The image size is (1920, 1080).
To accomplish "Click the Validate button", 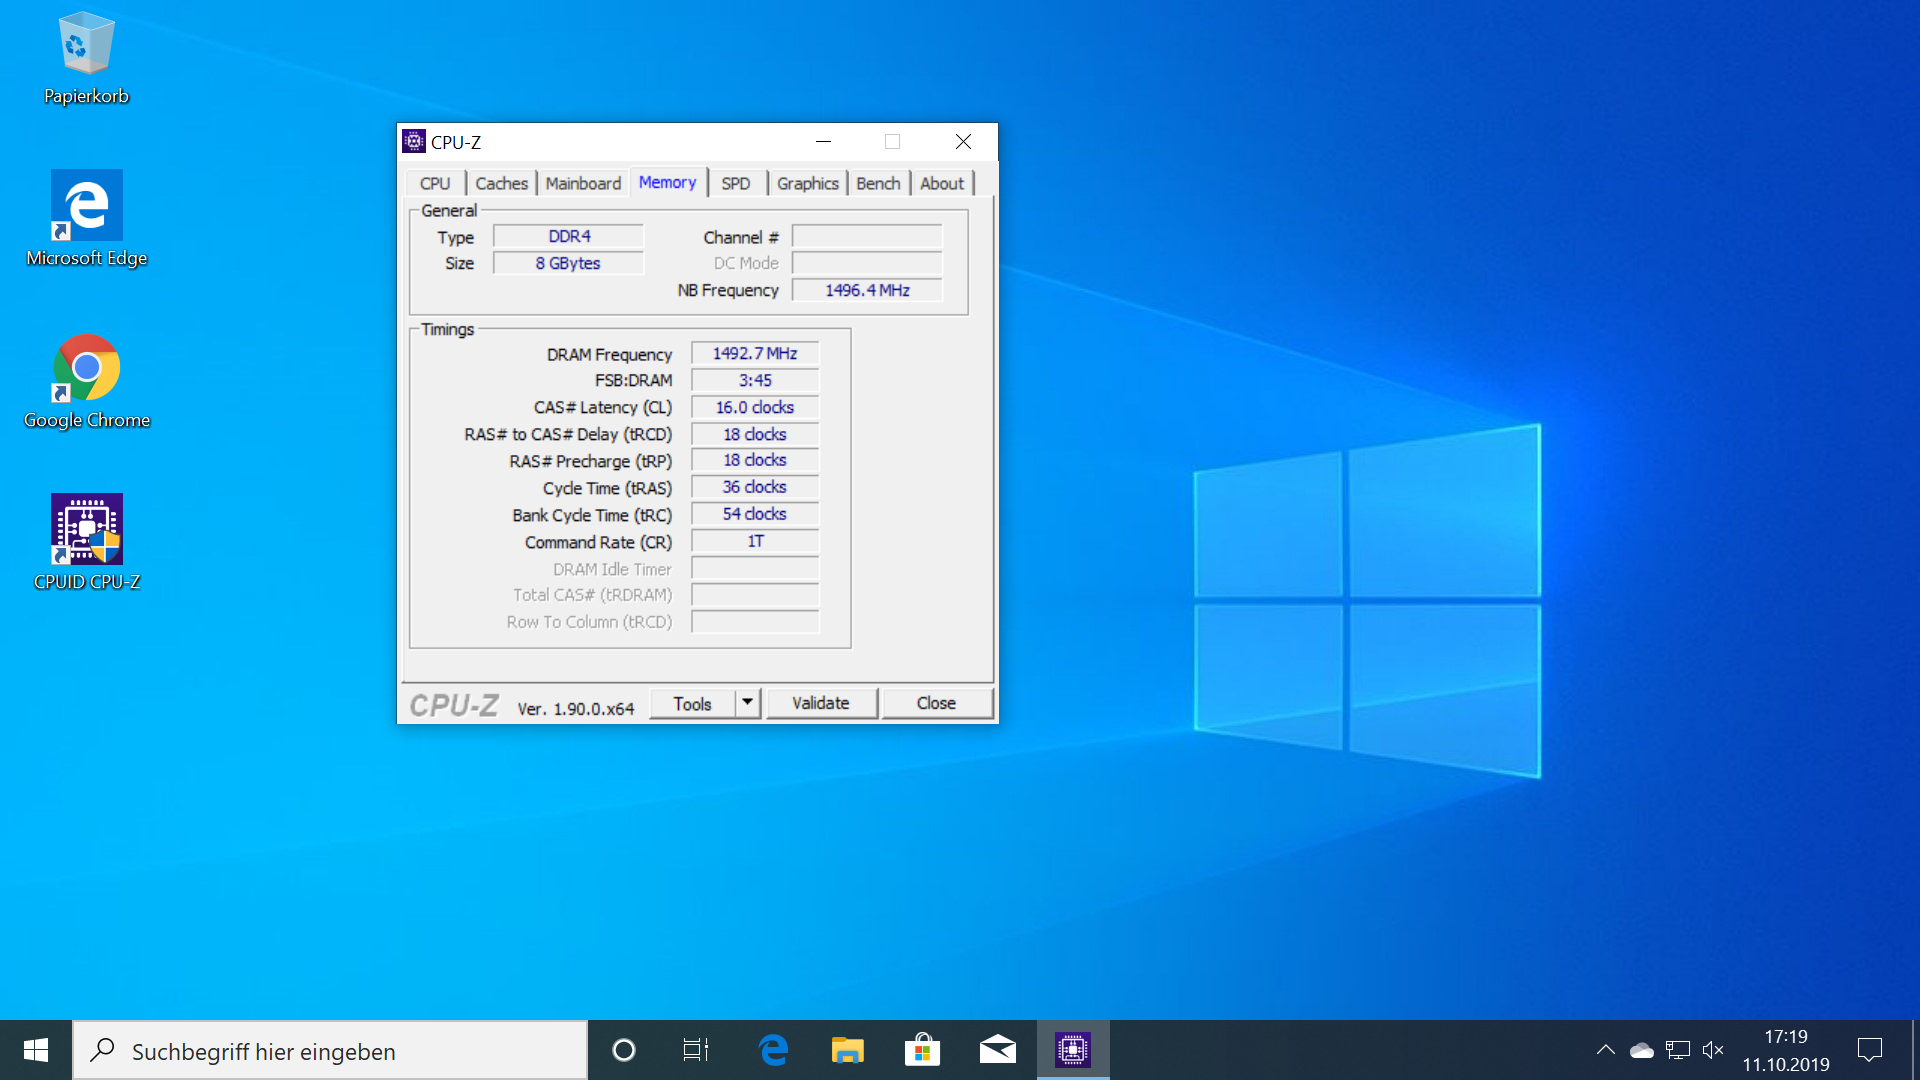I will [x=821, y=703].
